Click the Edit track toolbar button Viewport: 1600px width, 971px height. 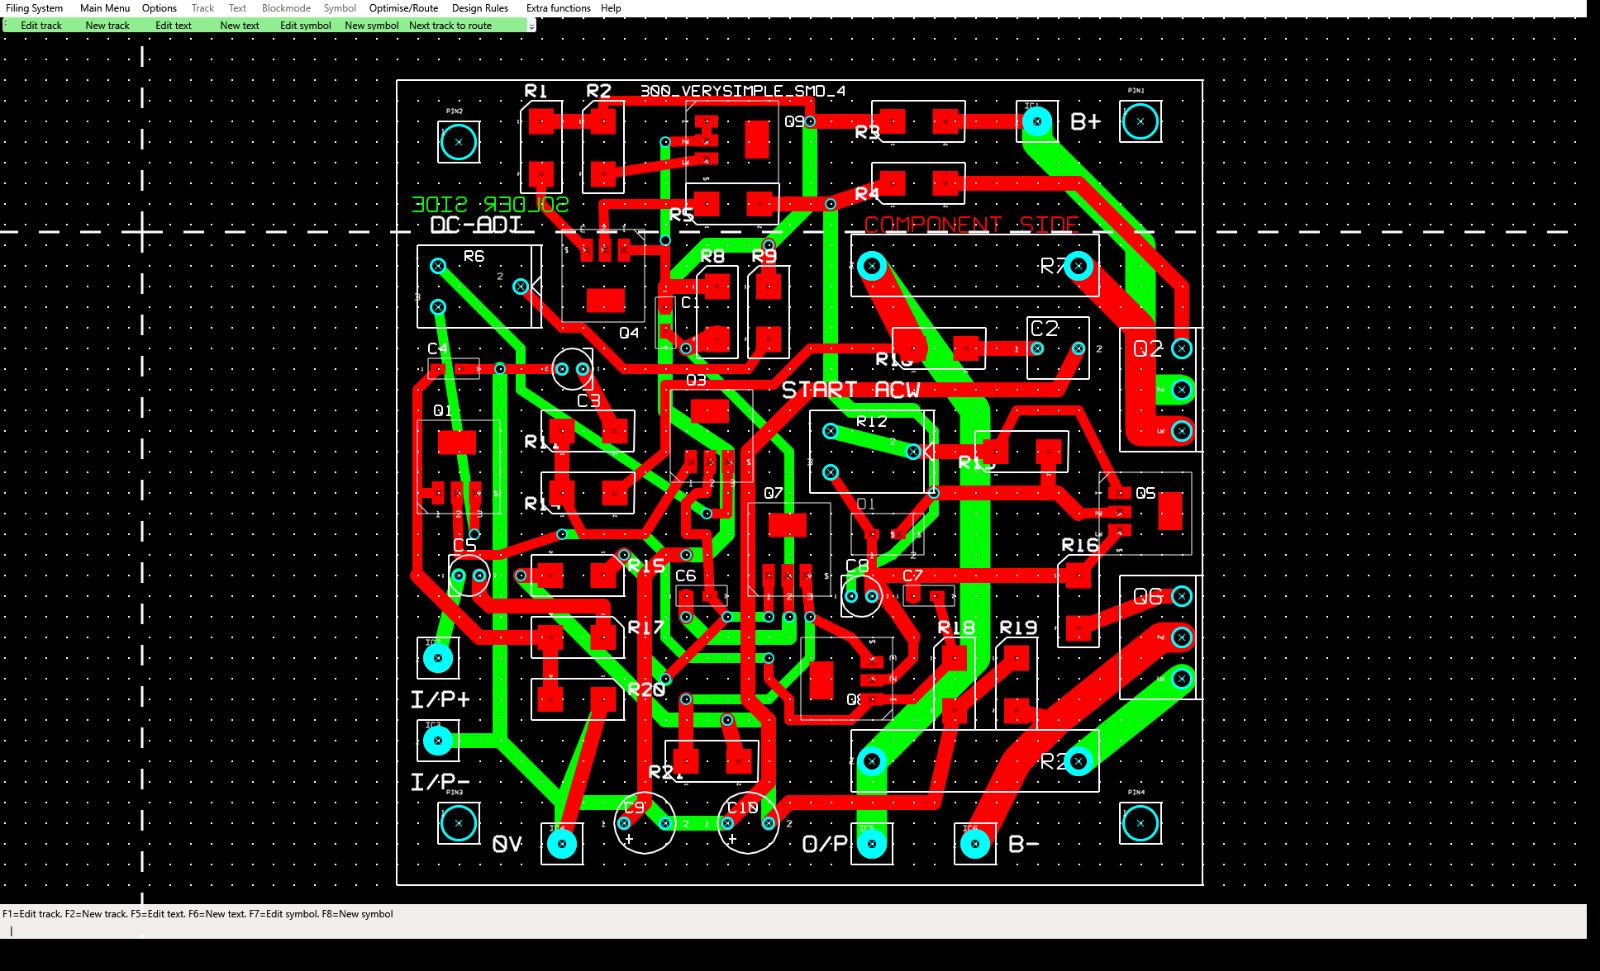(x=41, y=25)
